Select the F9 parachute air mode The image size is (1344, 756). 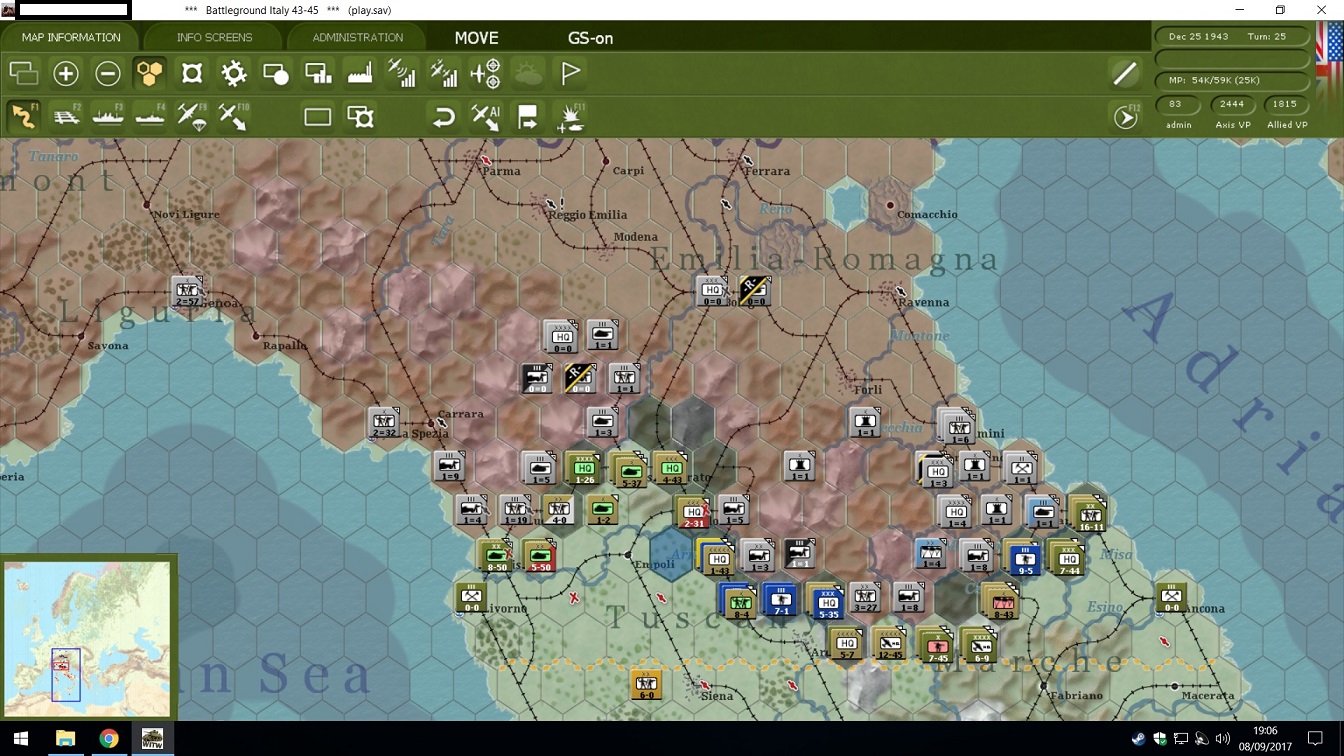click(192, 117)
